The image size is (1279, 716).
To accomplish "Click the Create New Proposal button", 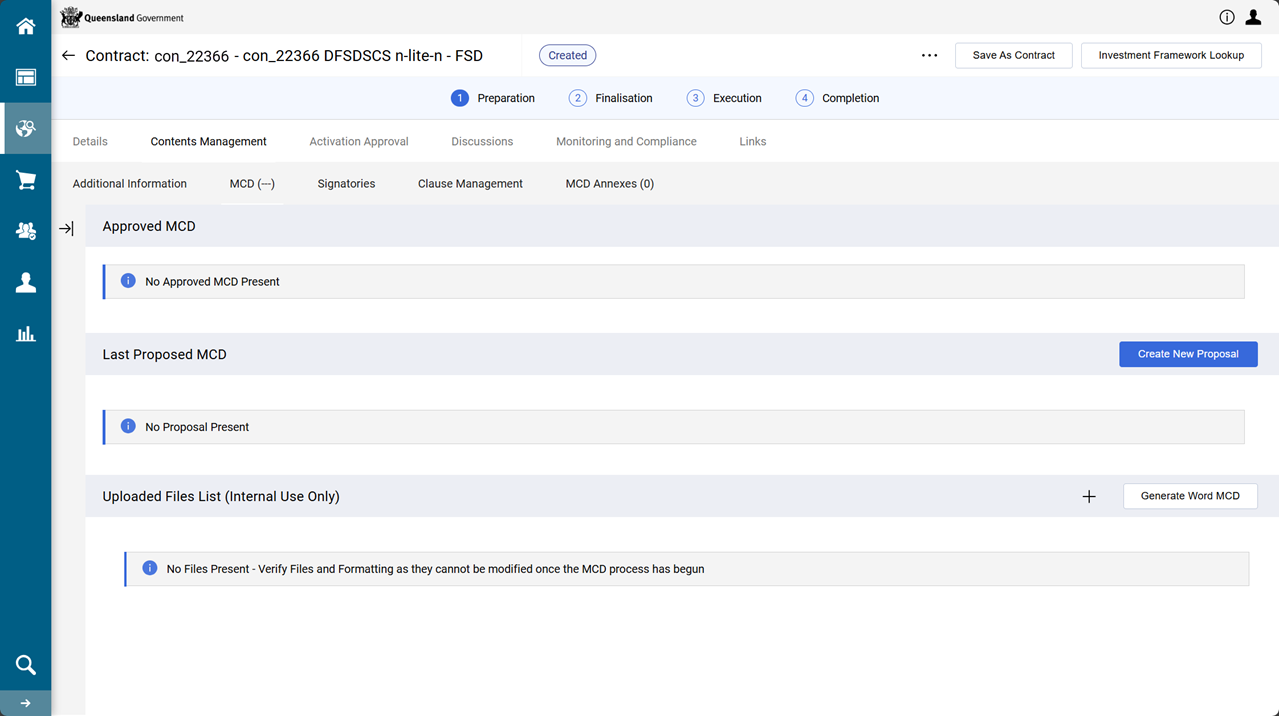I will pyautogui.click(x=1187, y=354).
